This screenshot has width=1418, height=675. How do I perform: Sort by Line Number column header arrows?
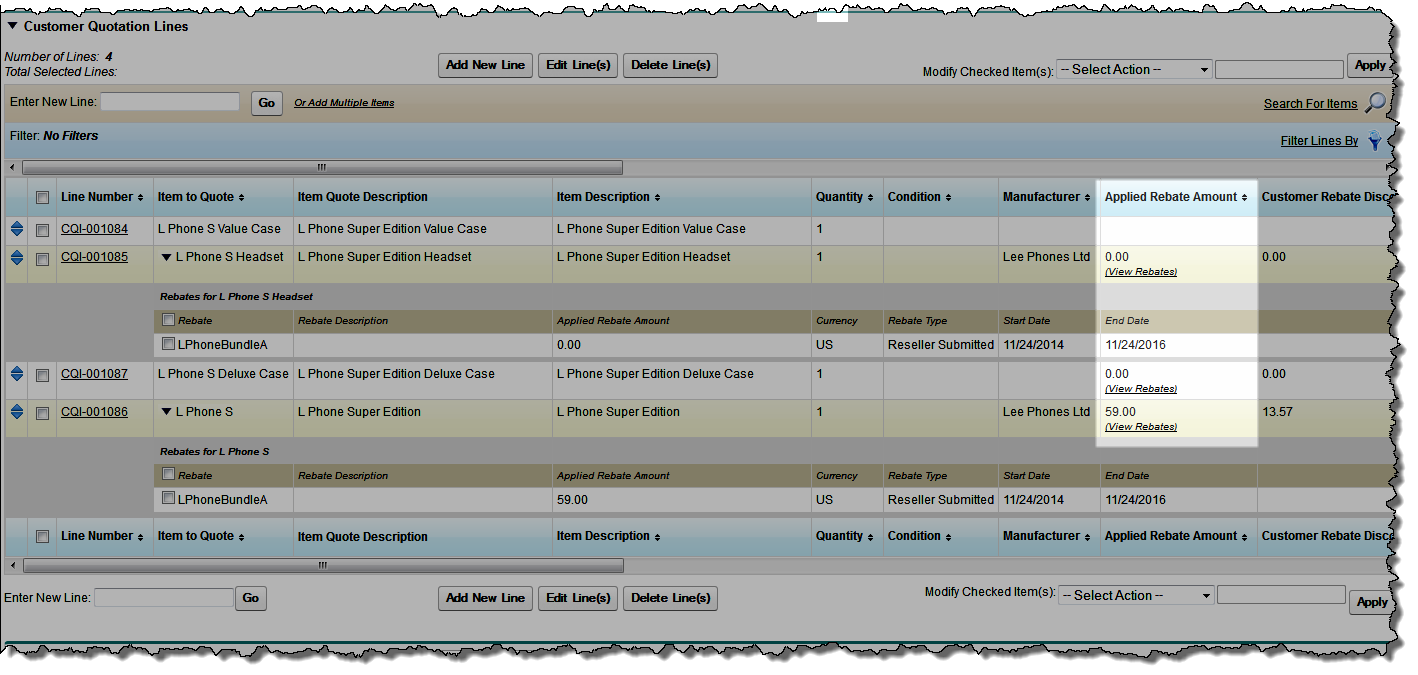141,198
